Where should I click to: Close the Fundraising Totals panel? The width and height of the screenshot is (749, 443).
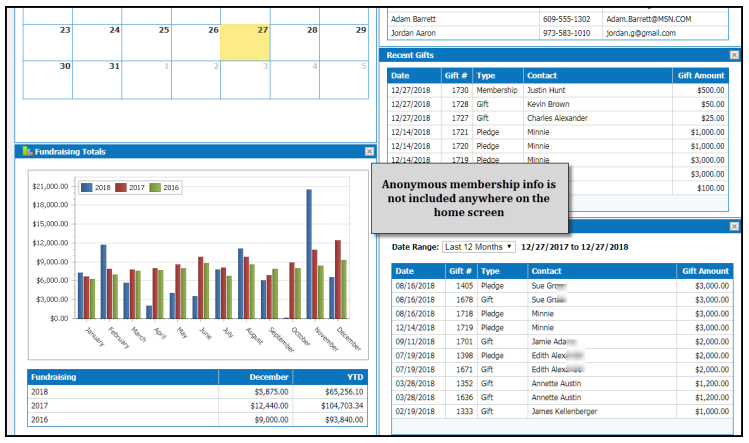pyautogui.click(x=369, y=151)
